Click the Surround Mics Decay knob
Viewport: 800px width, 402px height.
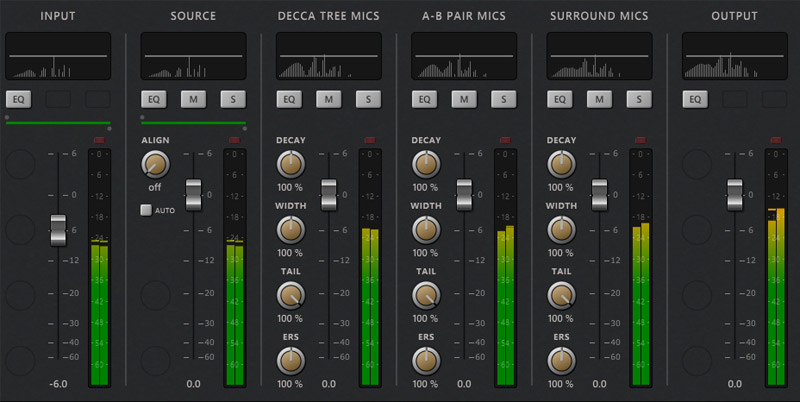tap(561, 165)
